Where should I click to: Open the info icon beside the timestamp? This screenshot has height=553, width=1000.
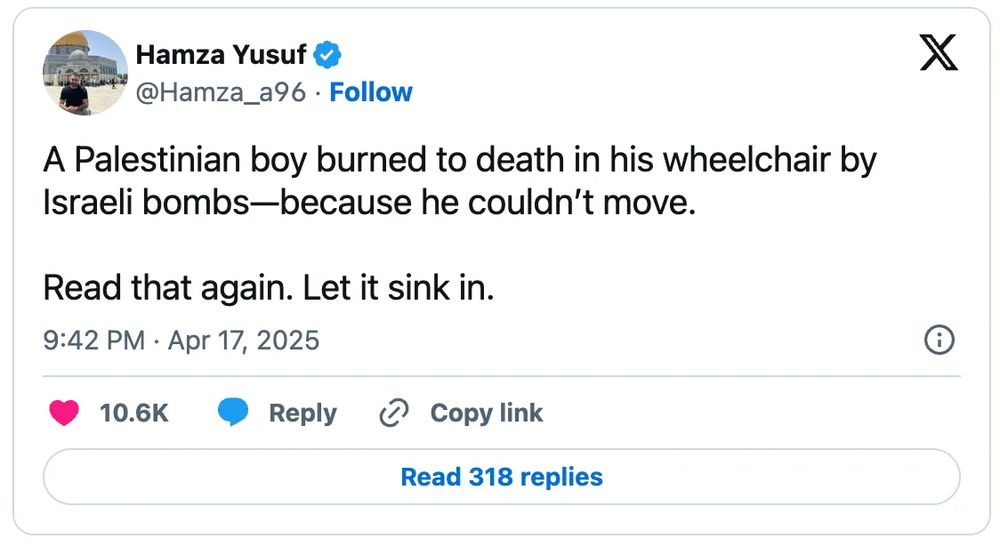point(938,340)
